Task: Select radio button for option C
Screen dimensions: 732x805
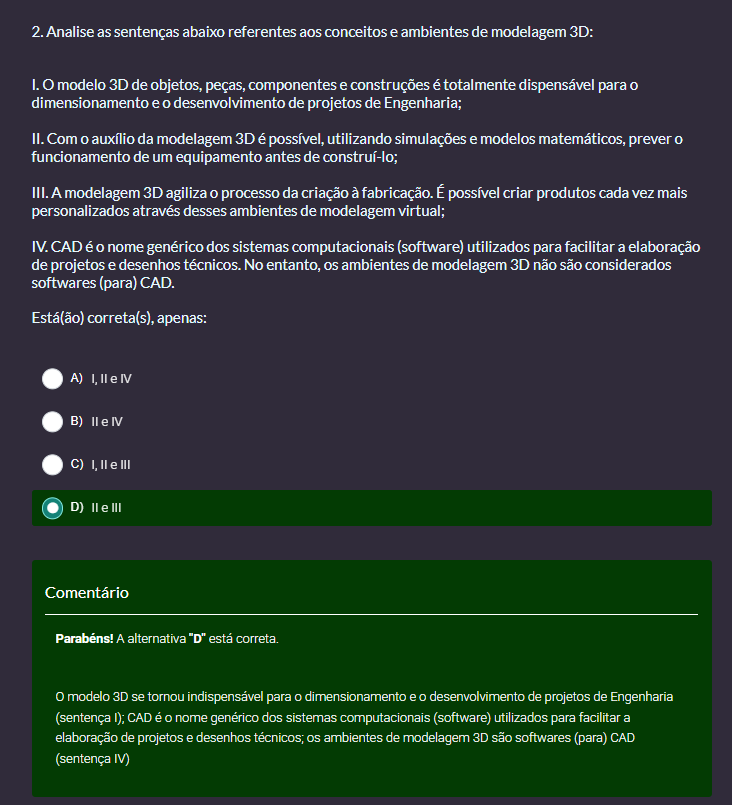Action: click(52, 464)
